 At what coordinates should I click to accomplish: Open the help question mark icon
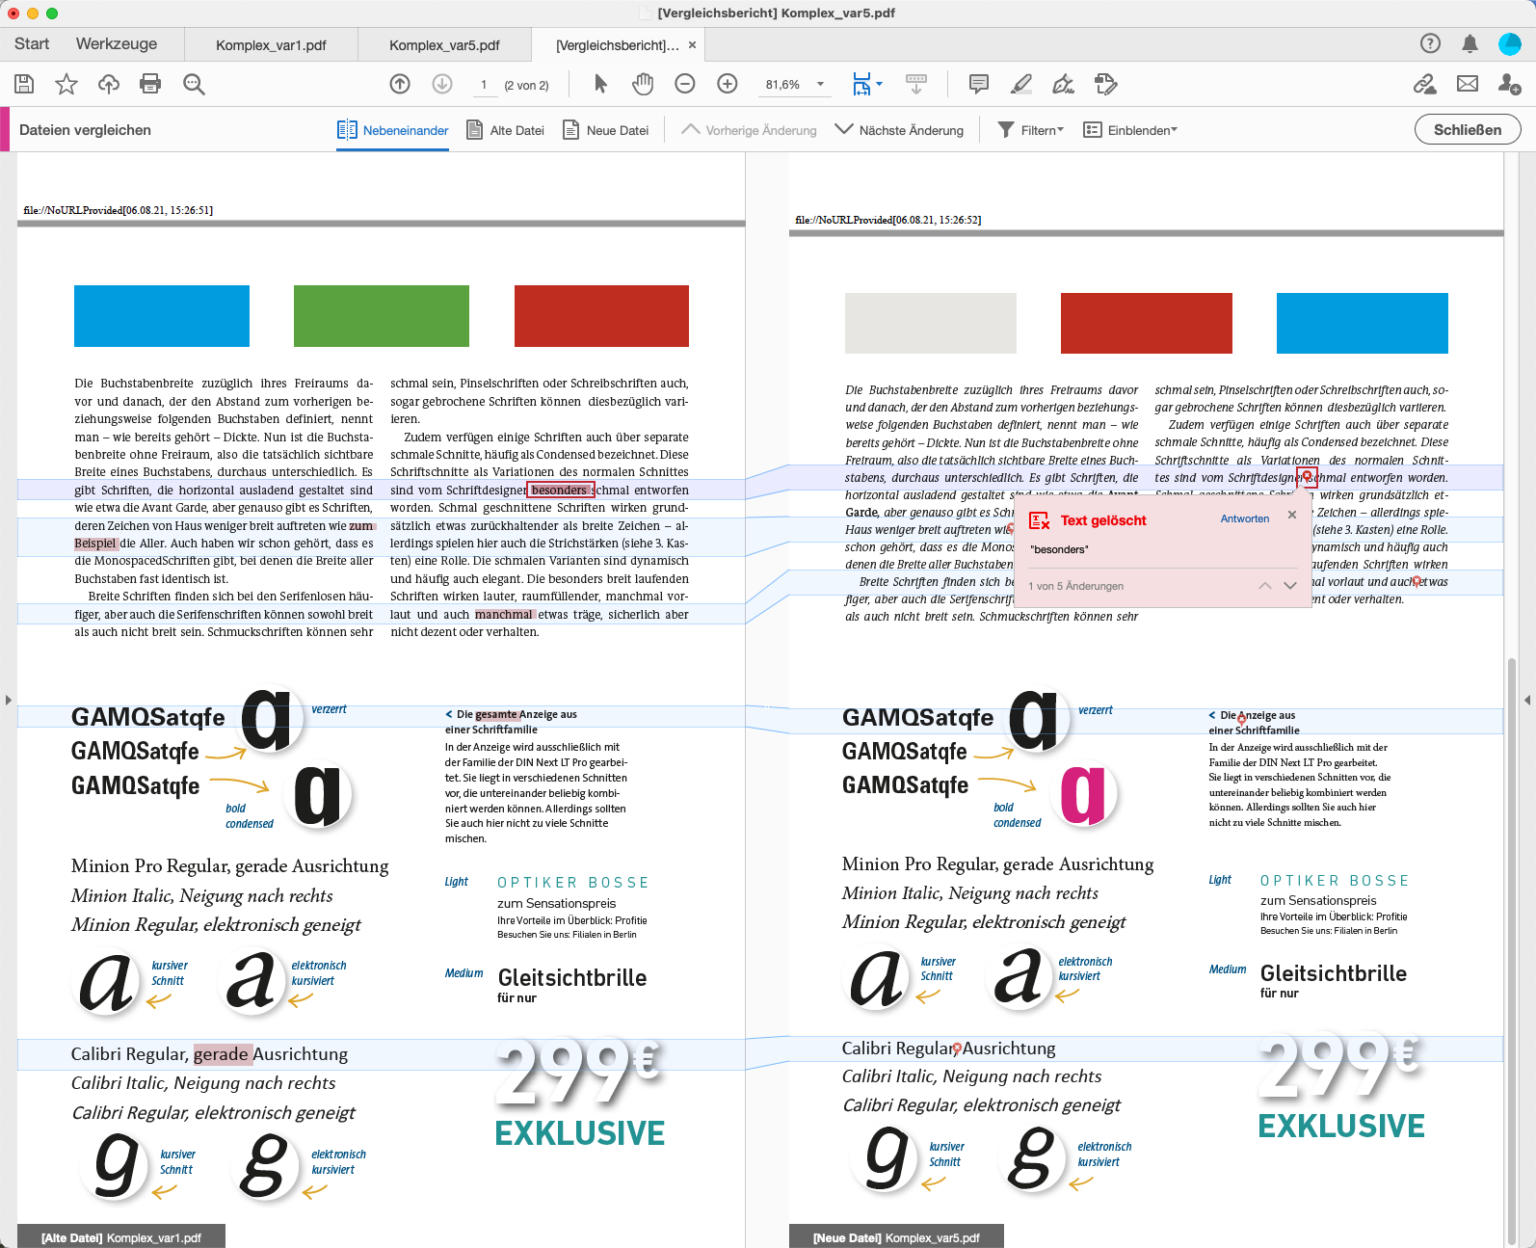(x=1430, y=44)
